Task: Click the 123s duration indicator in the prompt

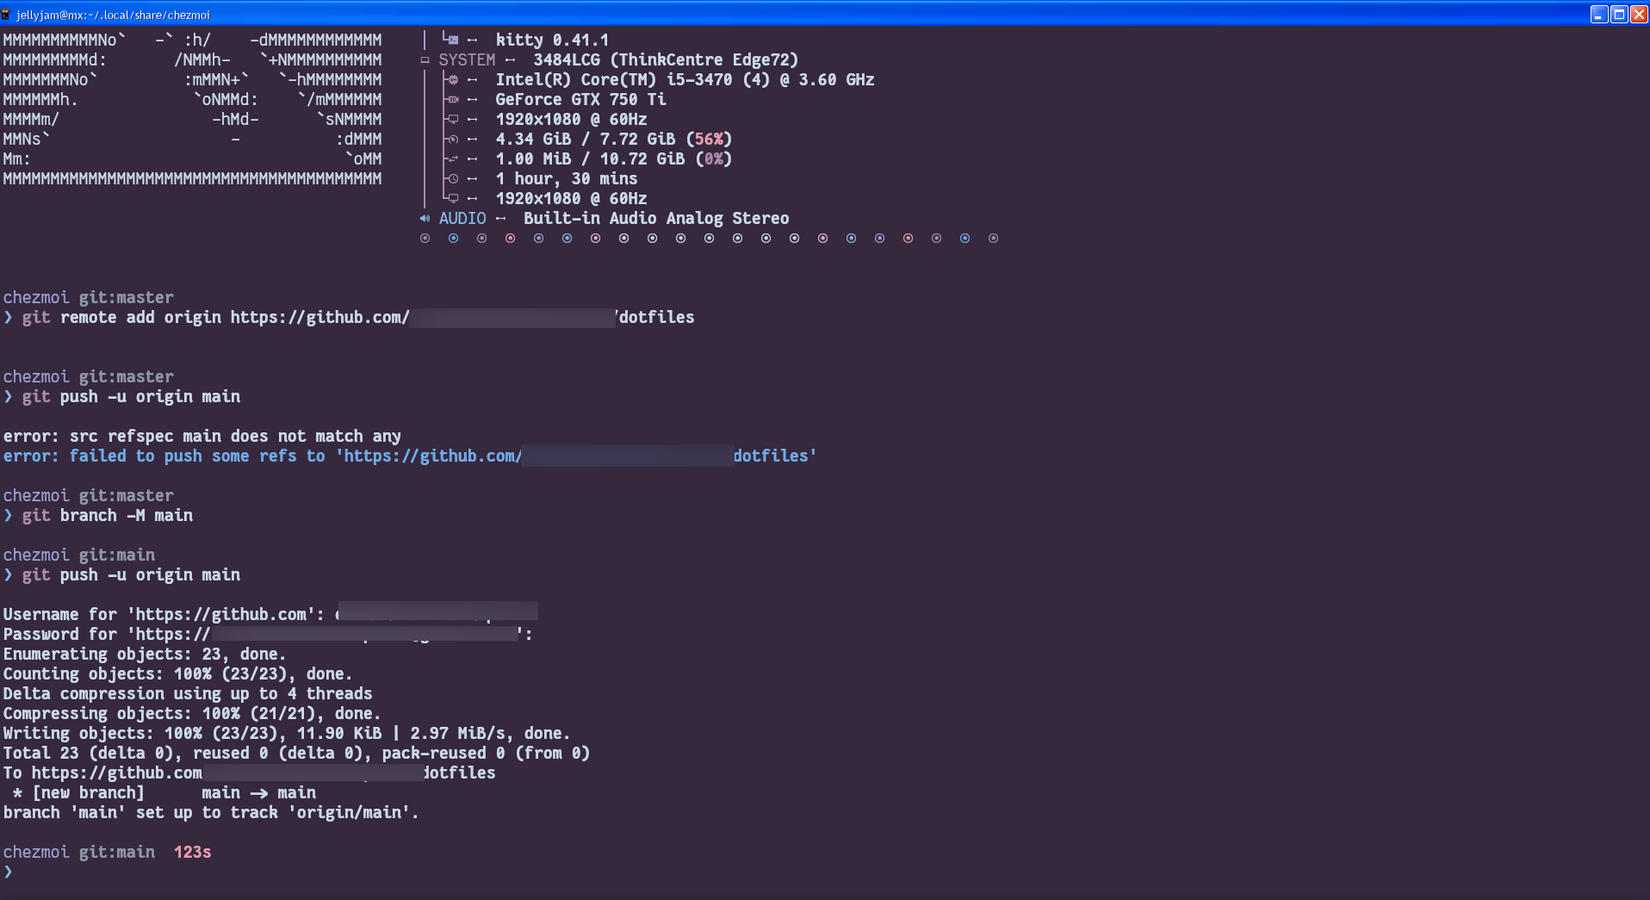Action: click(x=192, y=851)
